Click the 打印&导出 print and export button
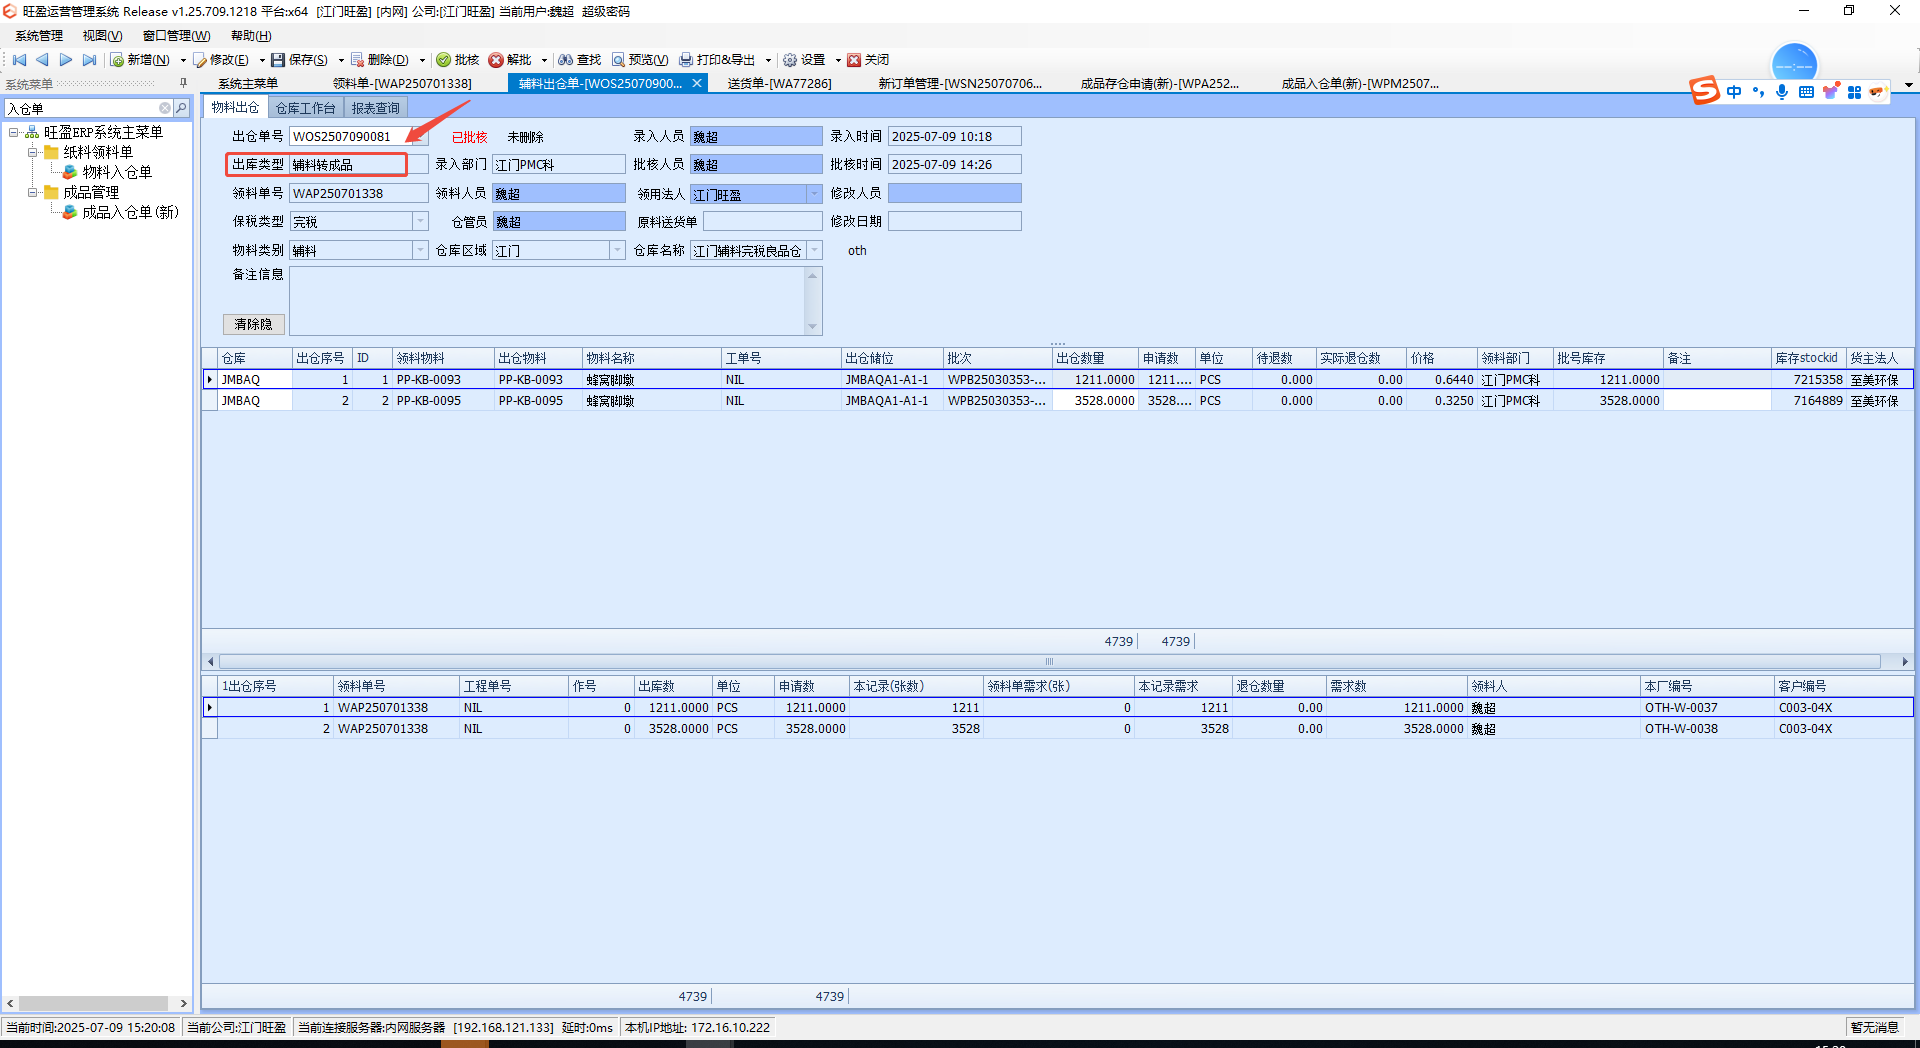1920x1048 pixels. [x=718, y=60]
